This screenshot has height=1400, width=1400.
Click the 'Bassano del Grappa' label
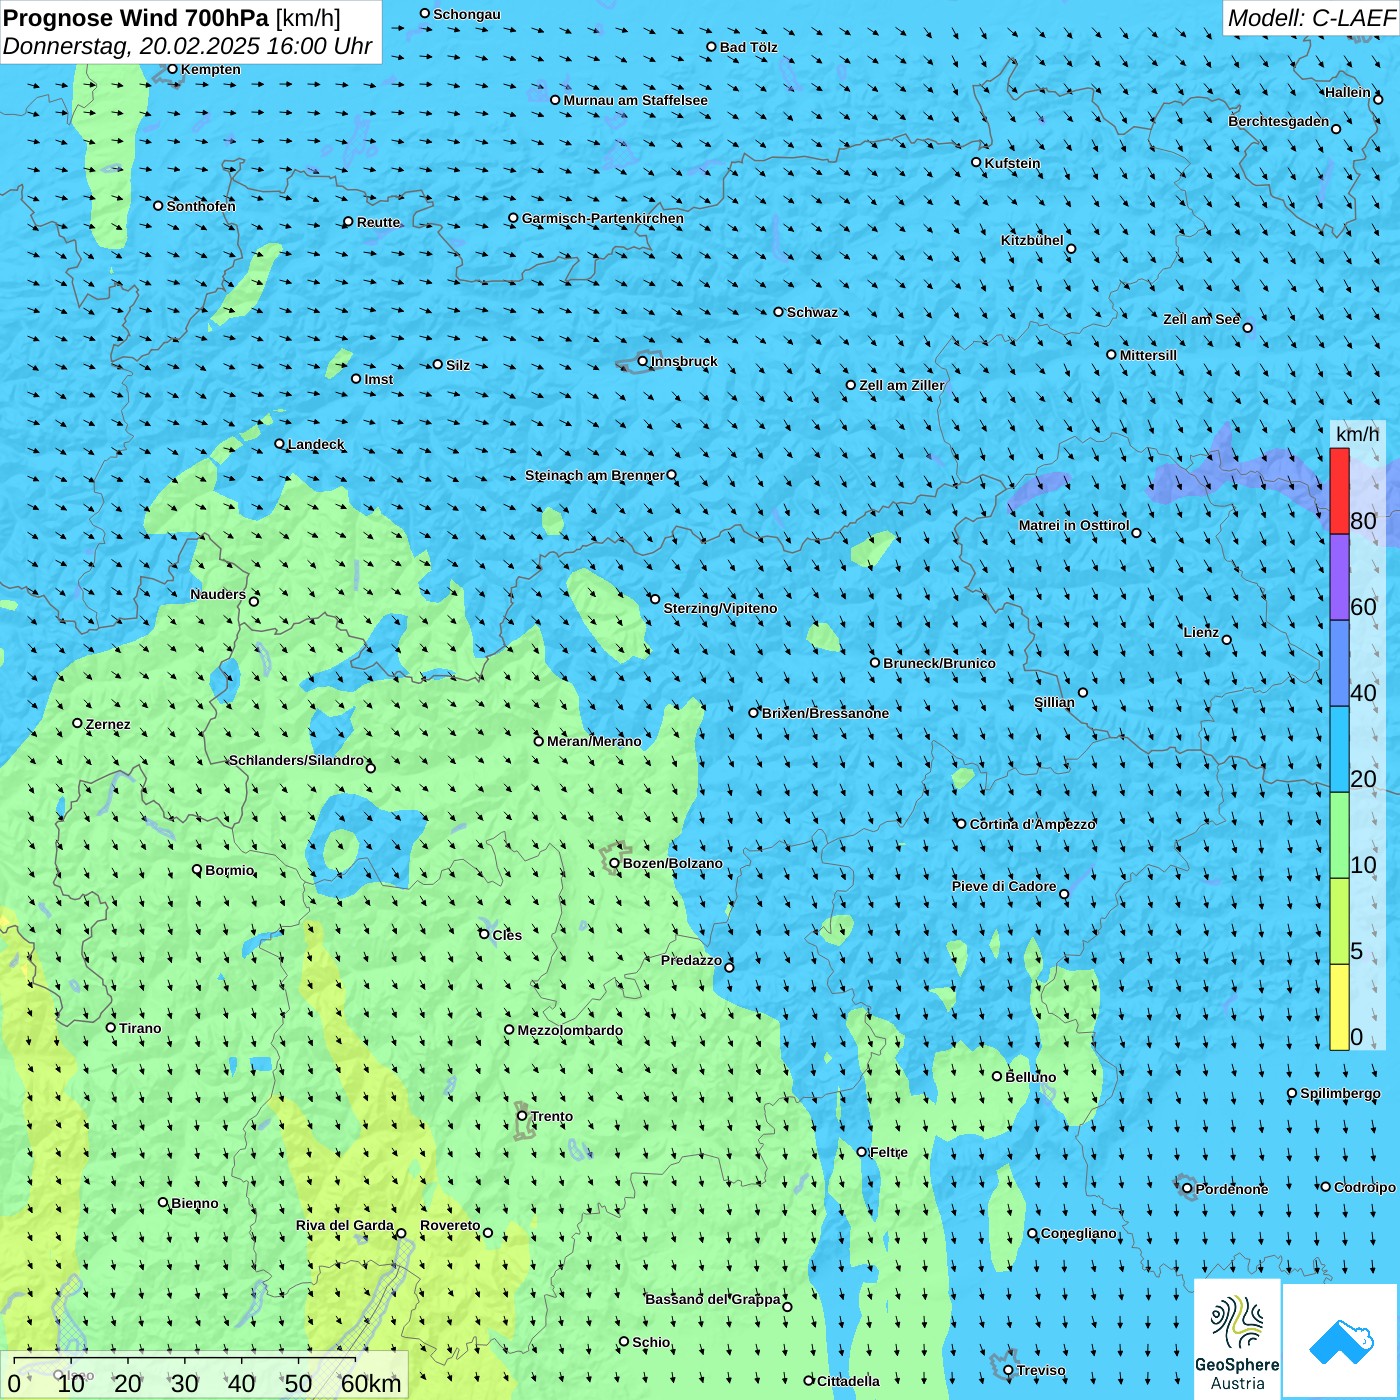coord(713,1299)
